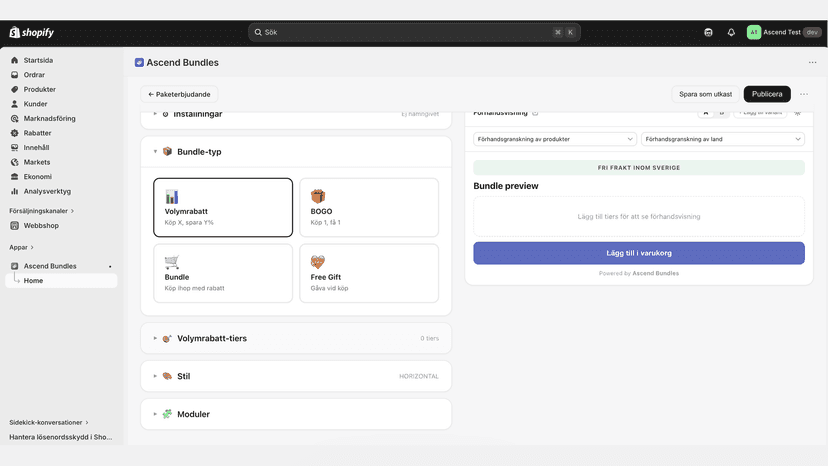Go to Rabatter
Image resolution: width=828 pixels, height=466 pixels.
pyautogui.click(x=37, y=133)
